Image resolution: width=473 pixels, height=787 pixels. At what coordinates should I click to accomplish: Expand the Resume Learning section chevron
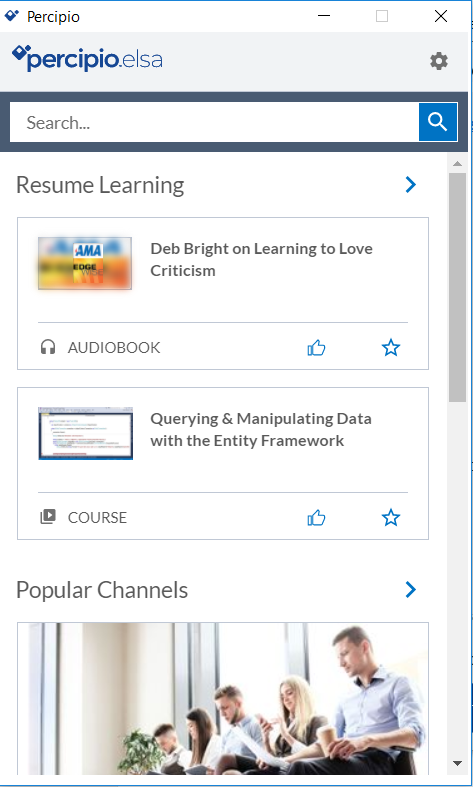(x=411, y=185)
